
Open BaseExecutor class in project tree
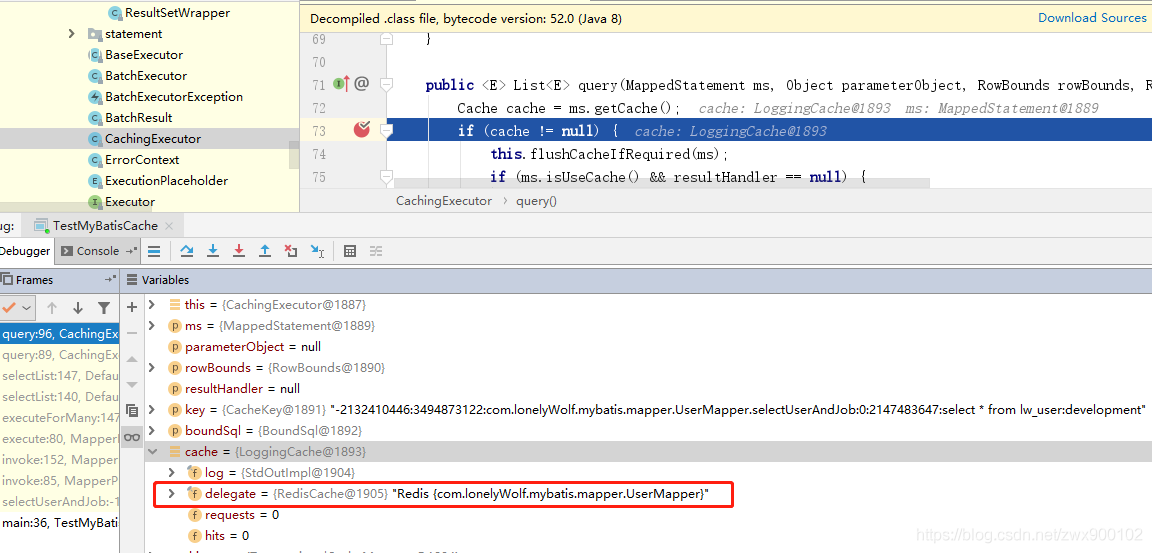(144, 54)
